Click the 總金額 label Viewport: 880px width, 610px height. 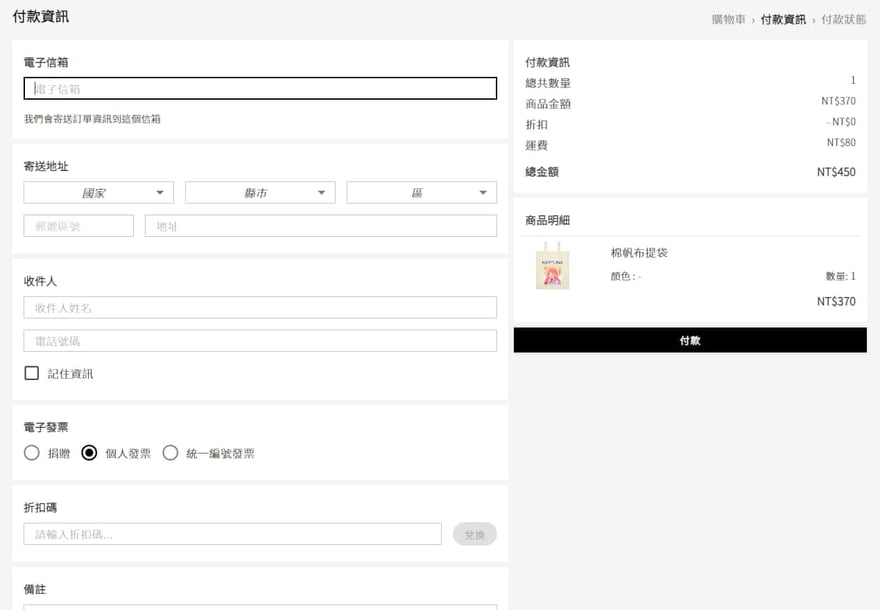(x=542, y=172)
